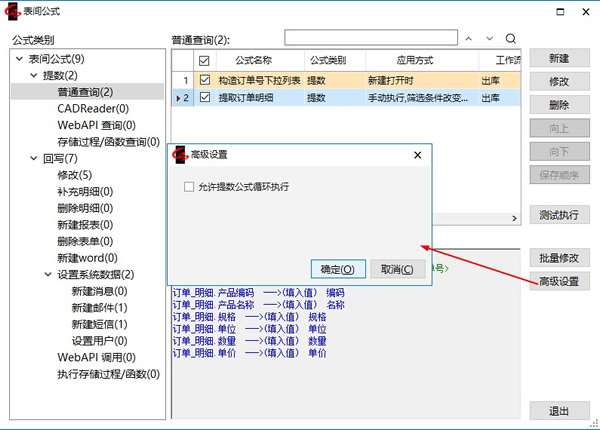Click the next result down arrow
The width and height of the screenshot is (600, 430).
point(489,39)
